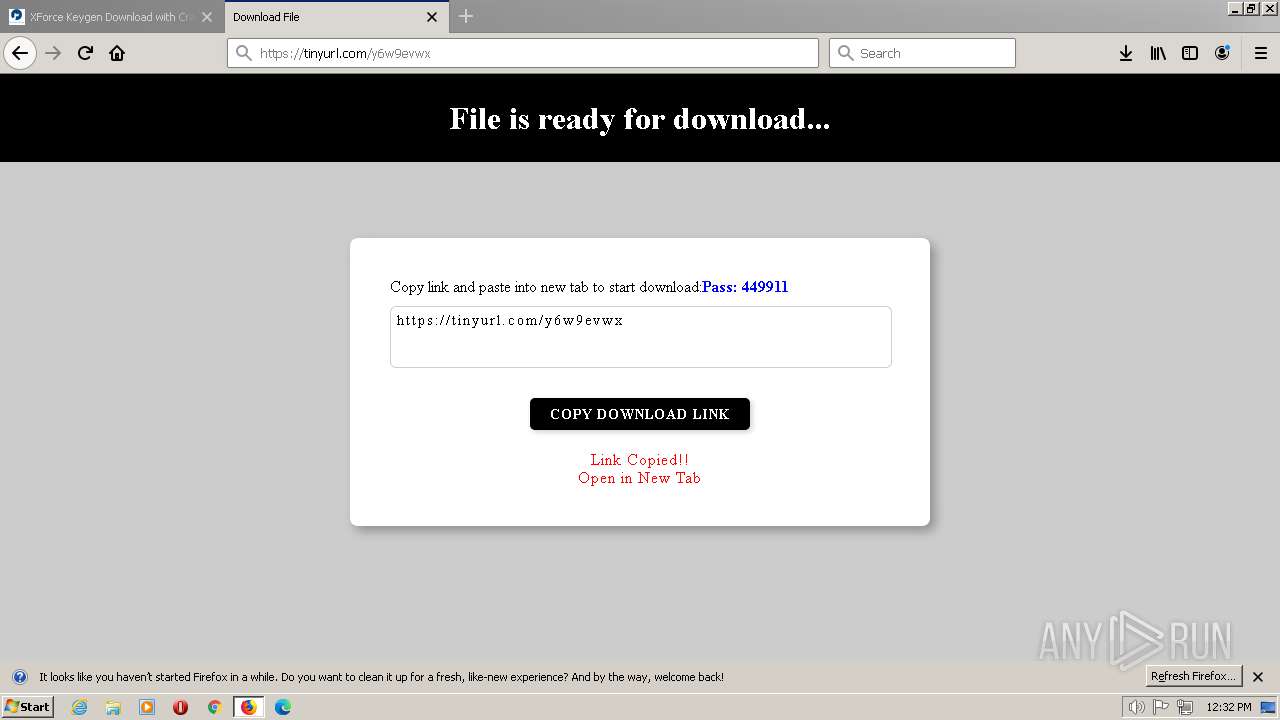The width and height of the screenshot is (1280, 720).
Task: Click File is ready for download heading
Action: click(640, 119)
